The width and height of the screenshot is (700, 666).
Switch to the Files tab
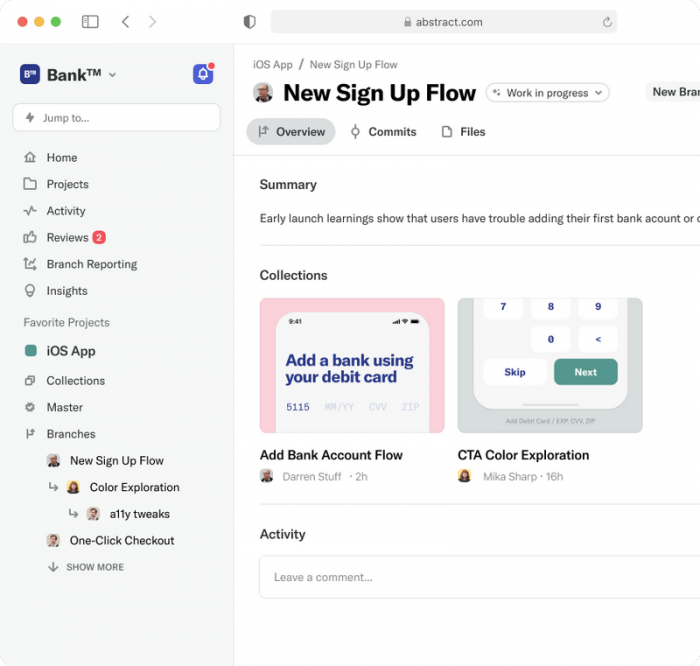pyautogui.click(x=463, y=132)
